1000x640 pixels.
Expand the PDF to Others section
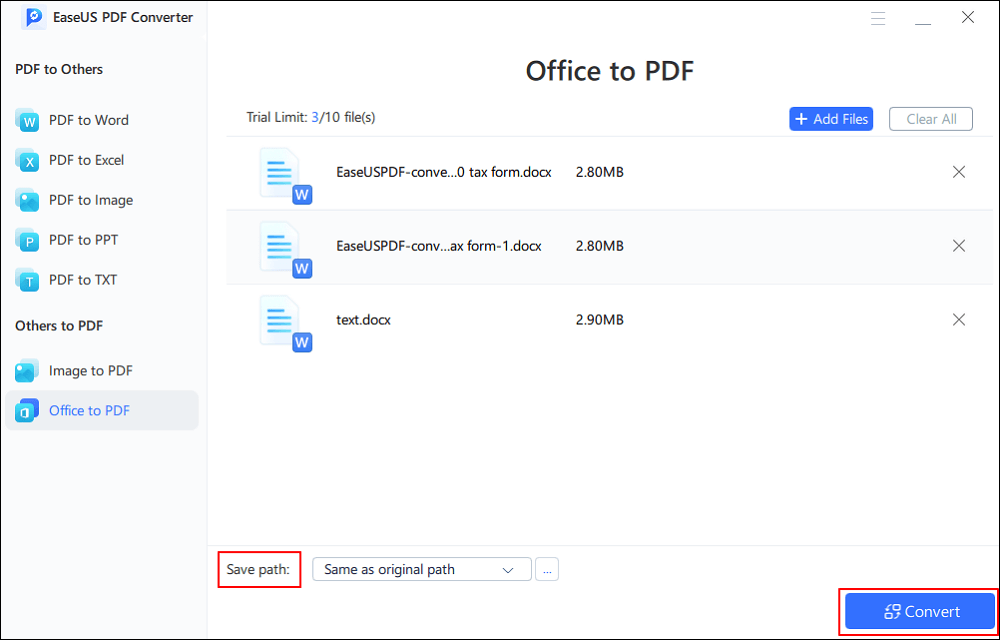point(58,69)
